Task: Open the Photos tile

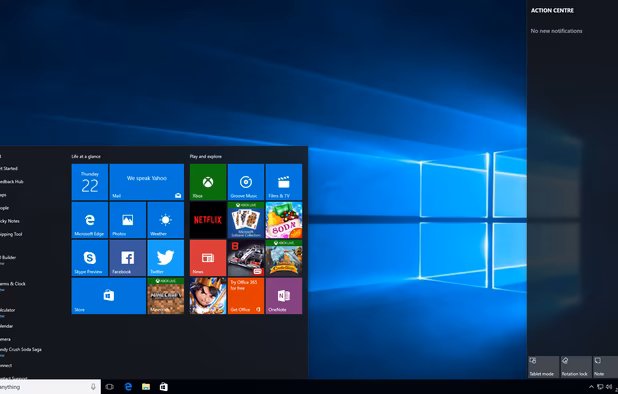Action: tap(128, 220)
